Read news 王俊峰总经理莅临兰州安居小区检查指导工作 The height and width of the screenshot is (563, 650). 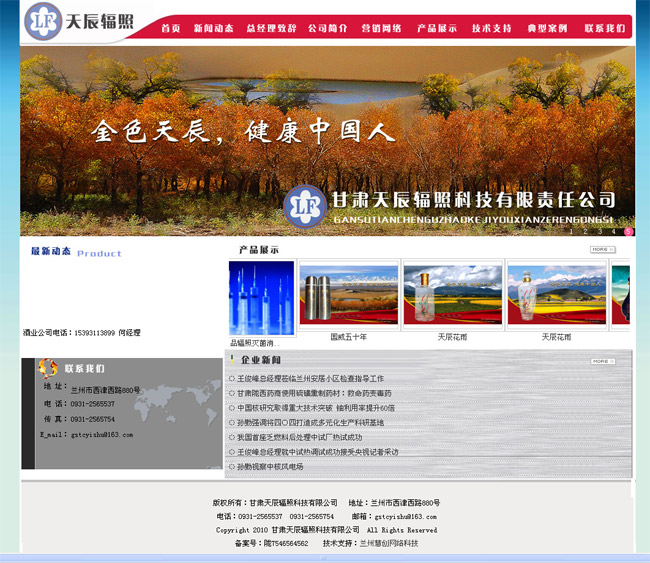[x=311, y=379]
